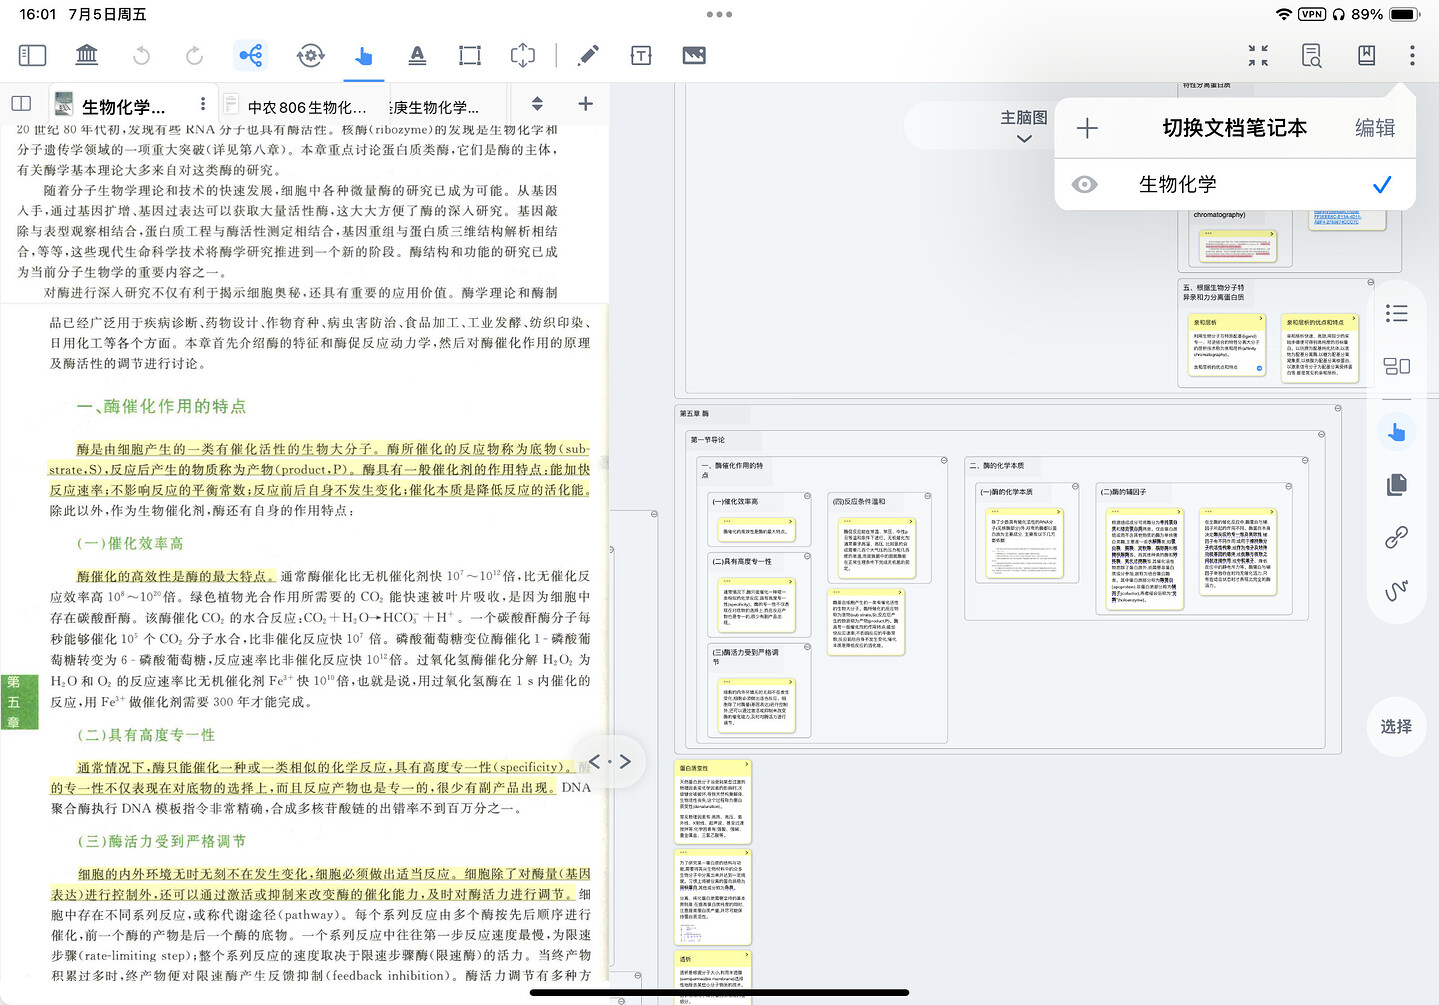Click the blue checkmark on 生物化学 row
This screenshot has height=1005, width=1439.
click(x=1382, y=185)
